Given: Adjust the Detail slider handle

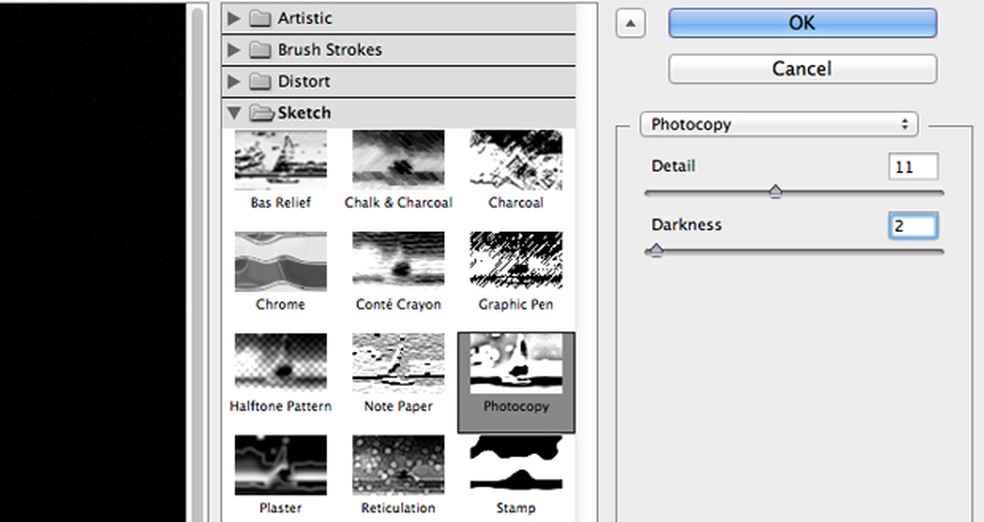Looking at the screenshot, I should (776, 191).
